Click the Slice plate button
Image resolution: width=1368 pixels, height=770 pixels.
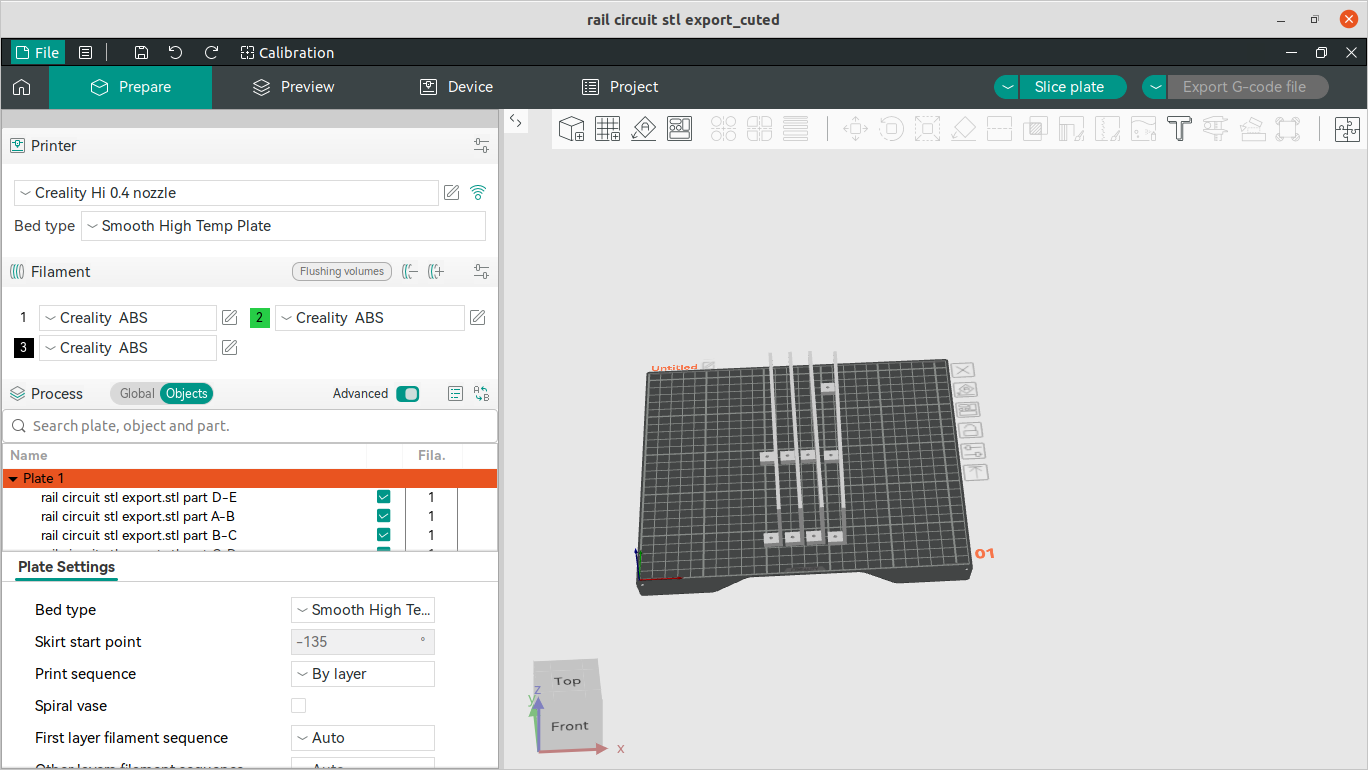pos(1069,87)
